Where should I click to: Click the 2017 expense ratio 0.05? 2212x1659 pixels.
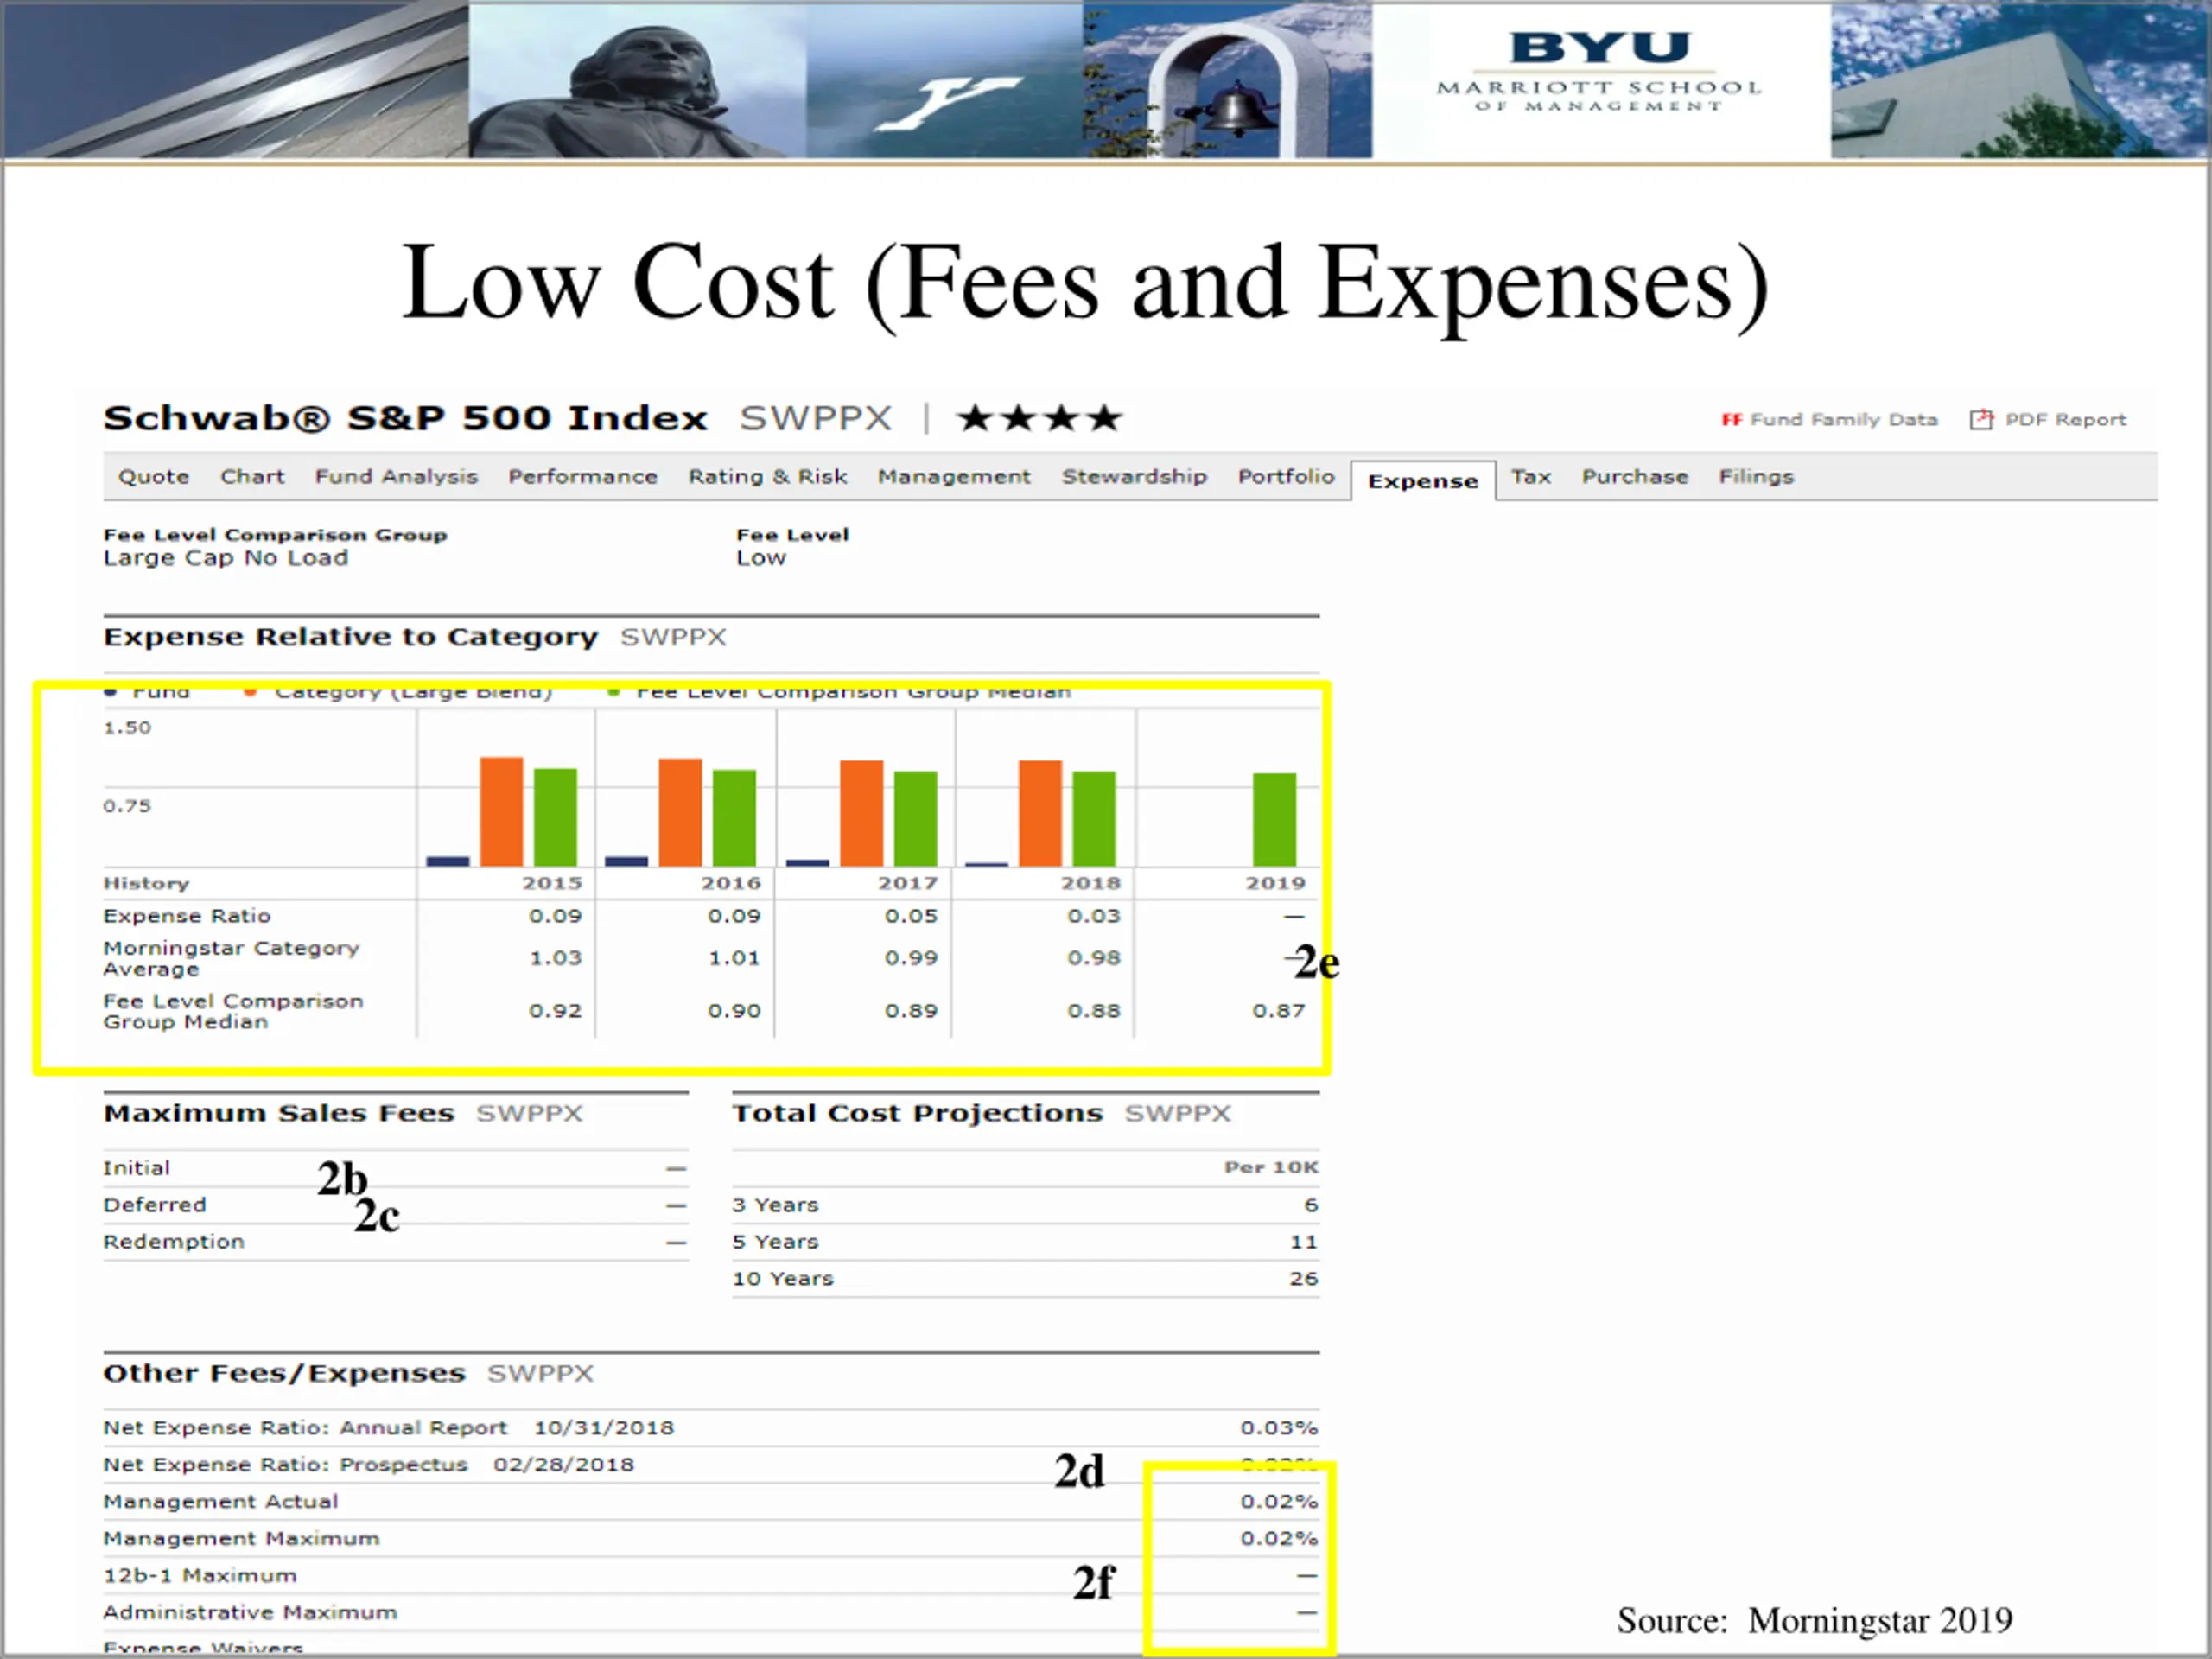[x=911, y=916]
